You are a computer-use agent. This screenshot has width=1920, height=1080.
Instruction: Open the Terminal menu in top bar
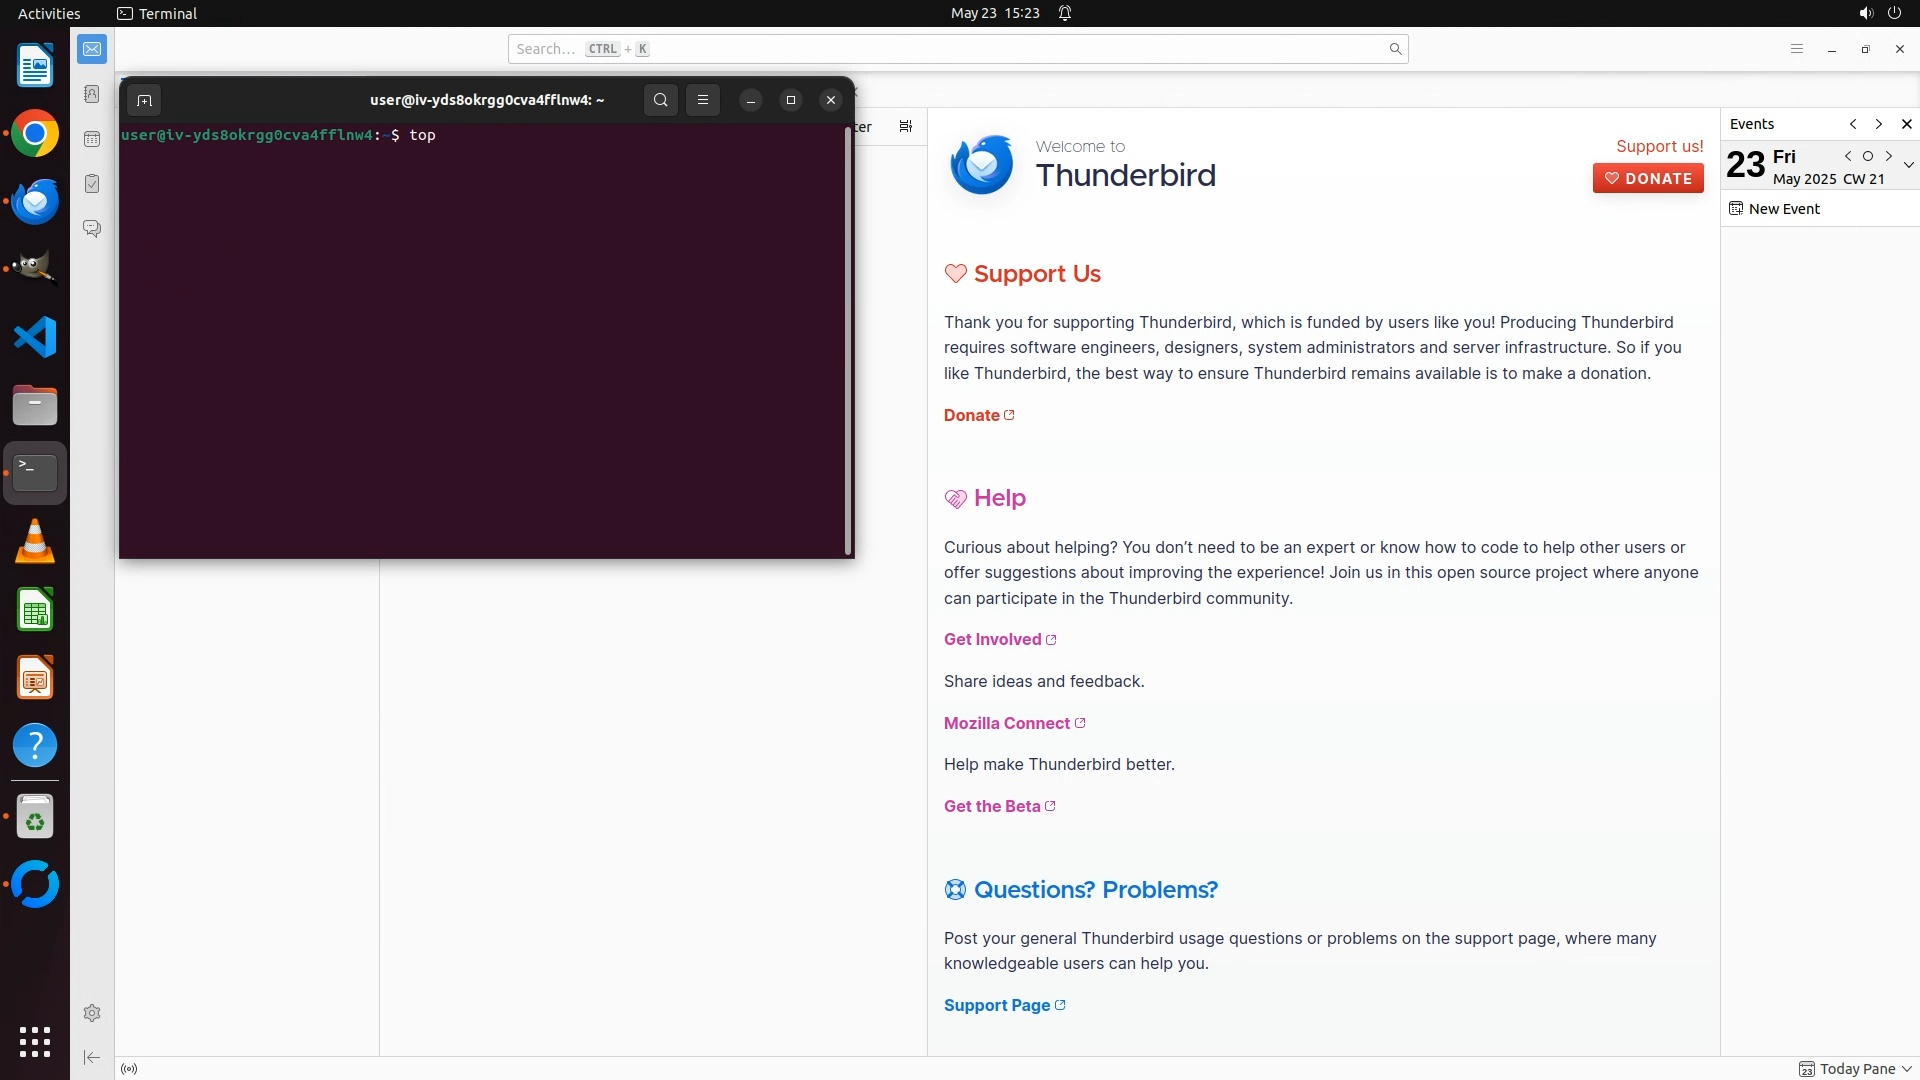point(157,13)
